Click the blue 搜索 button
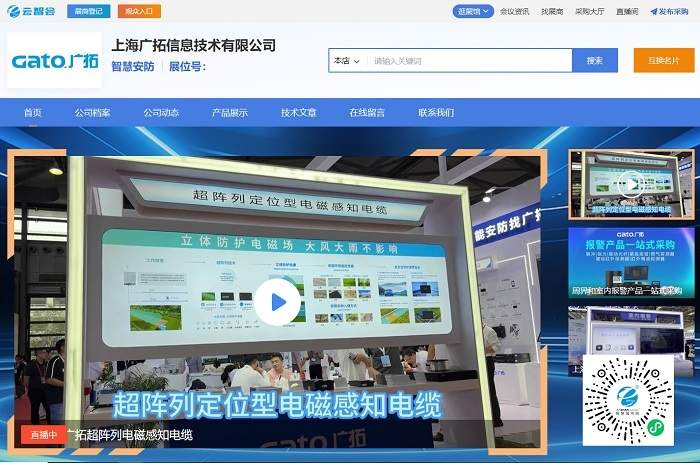Image resolution: width=700 pixels, height=463 pixels. click(x=595, y=60)
